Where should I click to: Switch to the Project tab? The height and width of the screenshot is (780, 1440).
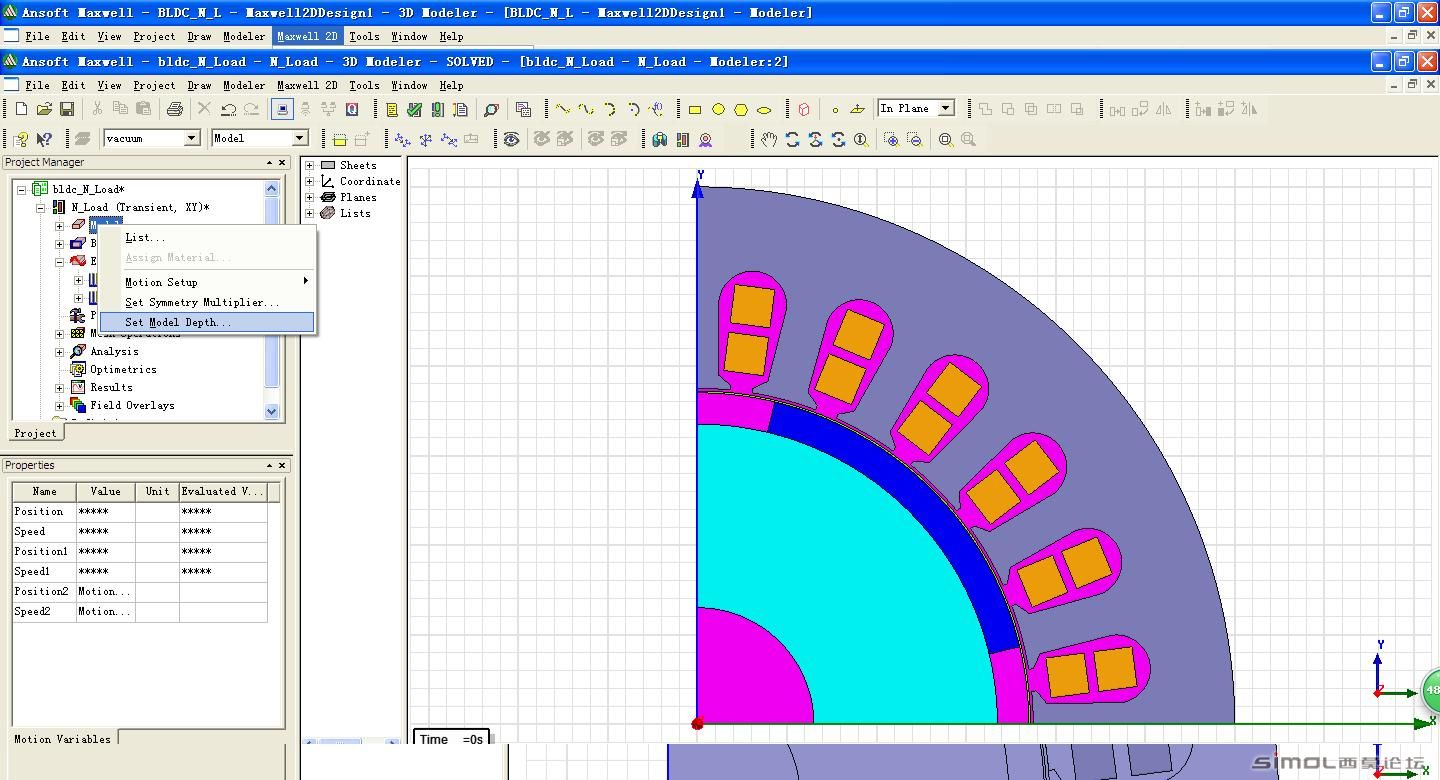(x=35, y=433)
